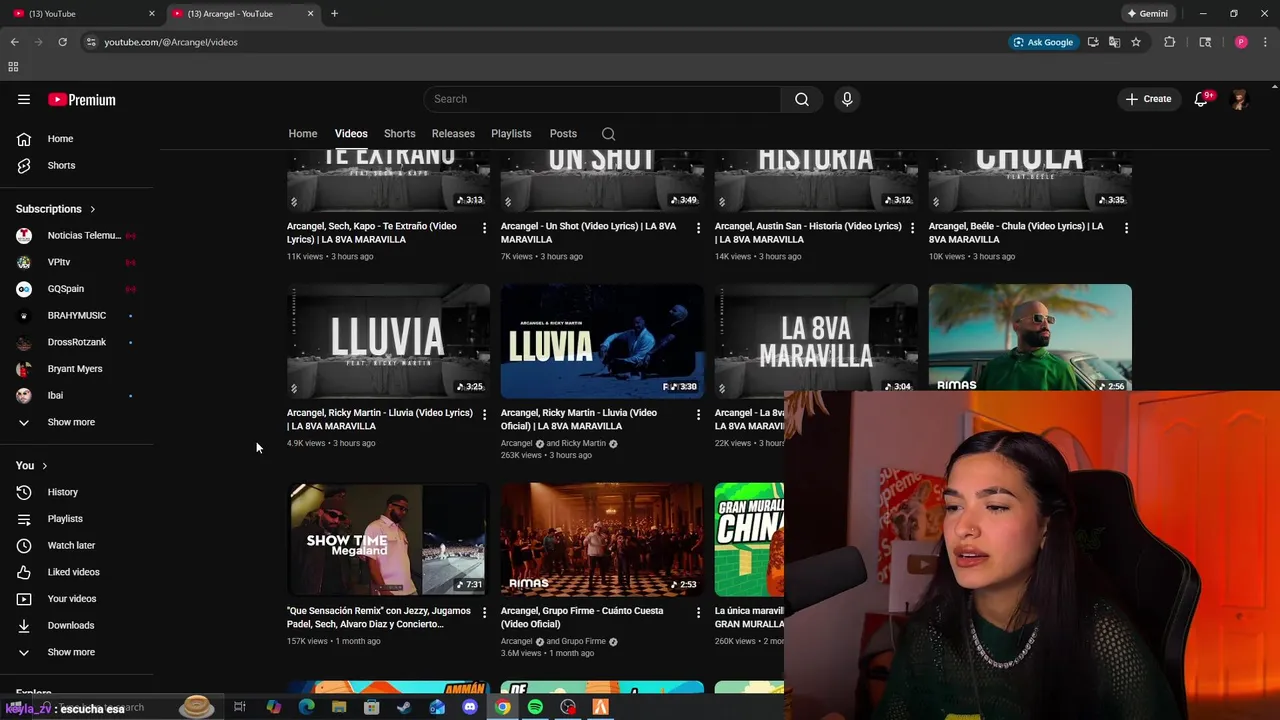Click Ask Google button

[x=1043, y=42]
